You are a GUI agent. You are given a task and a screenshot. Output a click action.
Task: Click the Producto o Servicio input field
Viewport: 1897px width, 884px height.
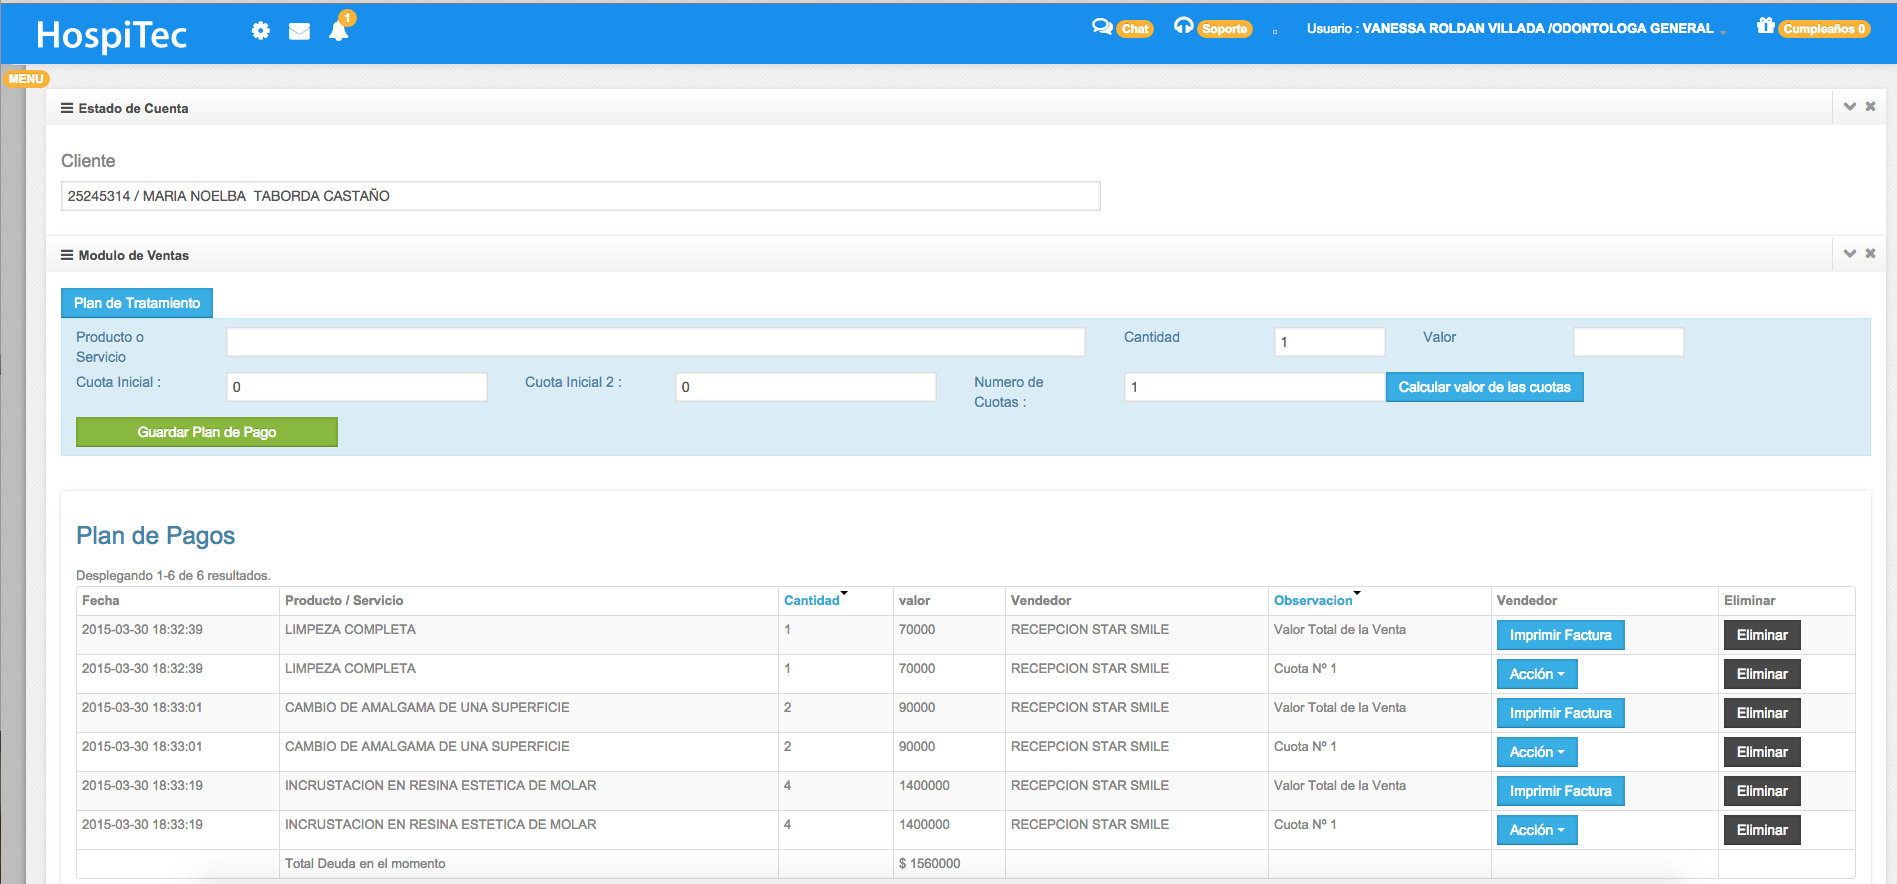click(x=655, y=342)
